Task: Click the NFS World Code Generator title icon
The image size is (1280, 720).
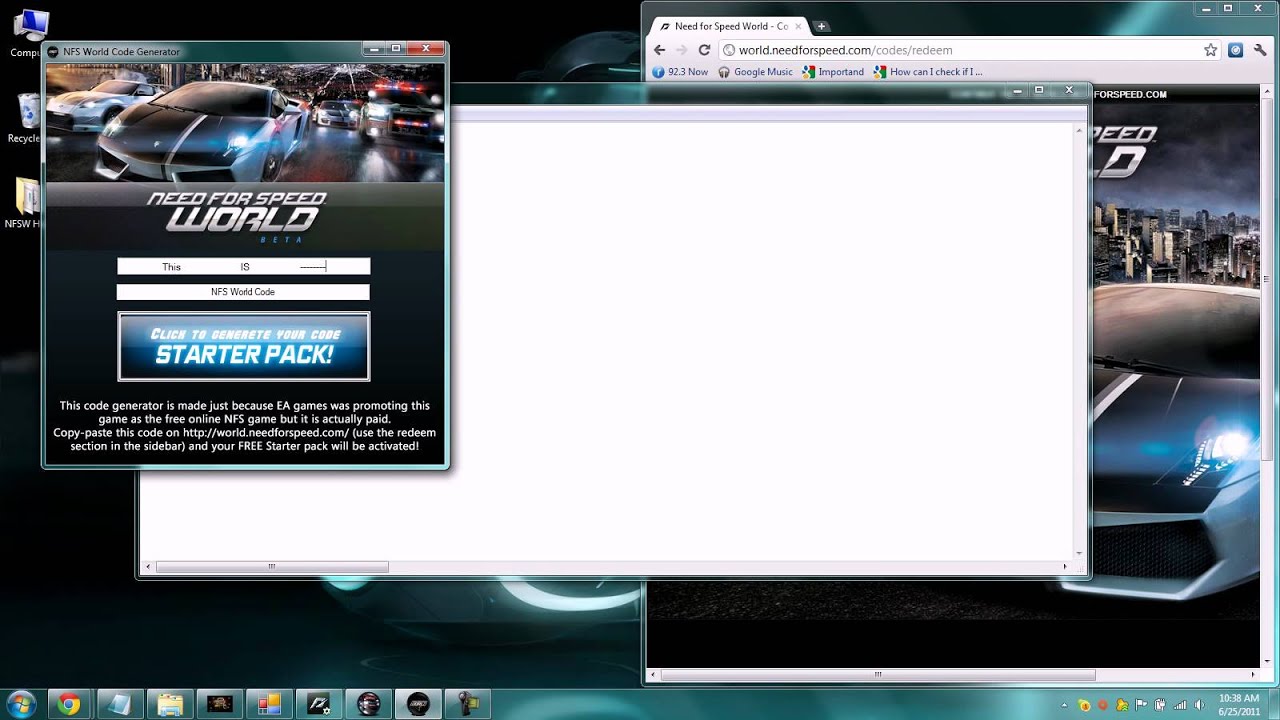Action: (53, 51)
